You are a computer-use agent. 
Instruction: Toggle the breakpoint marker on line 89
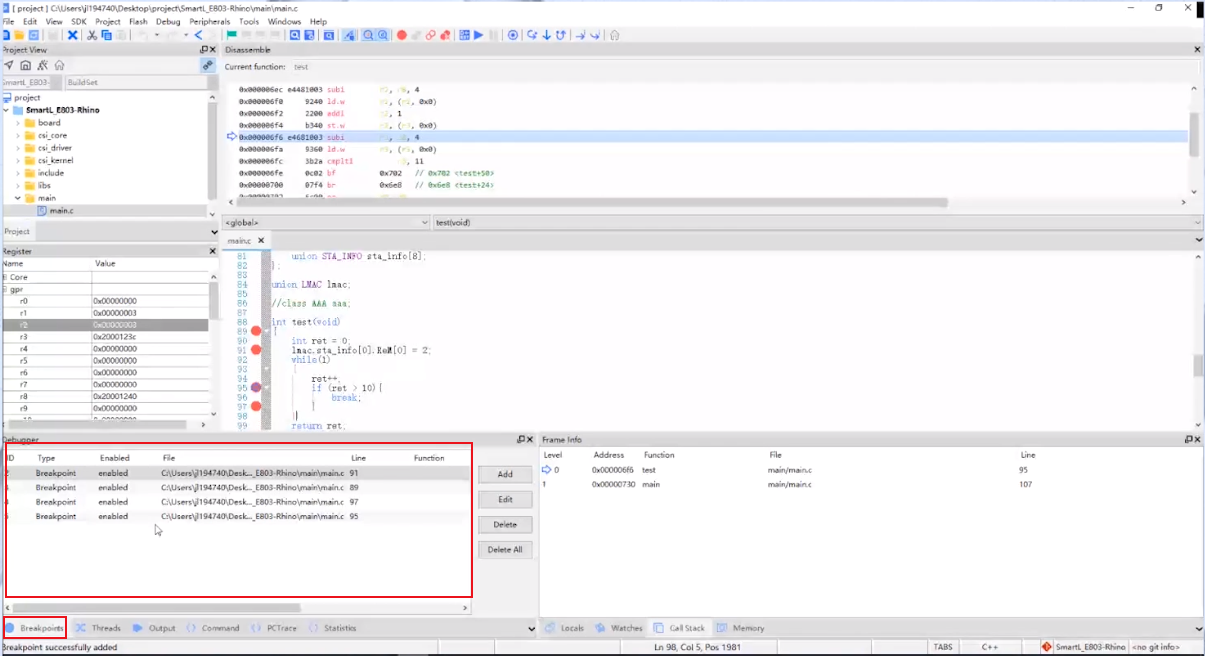pos(256,331)
